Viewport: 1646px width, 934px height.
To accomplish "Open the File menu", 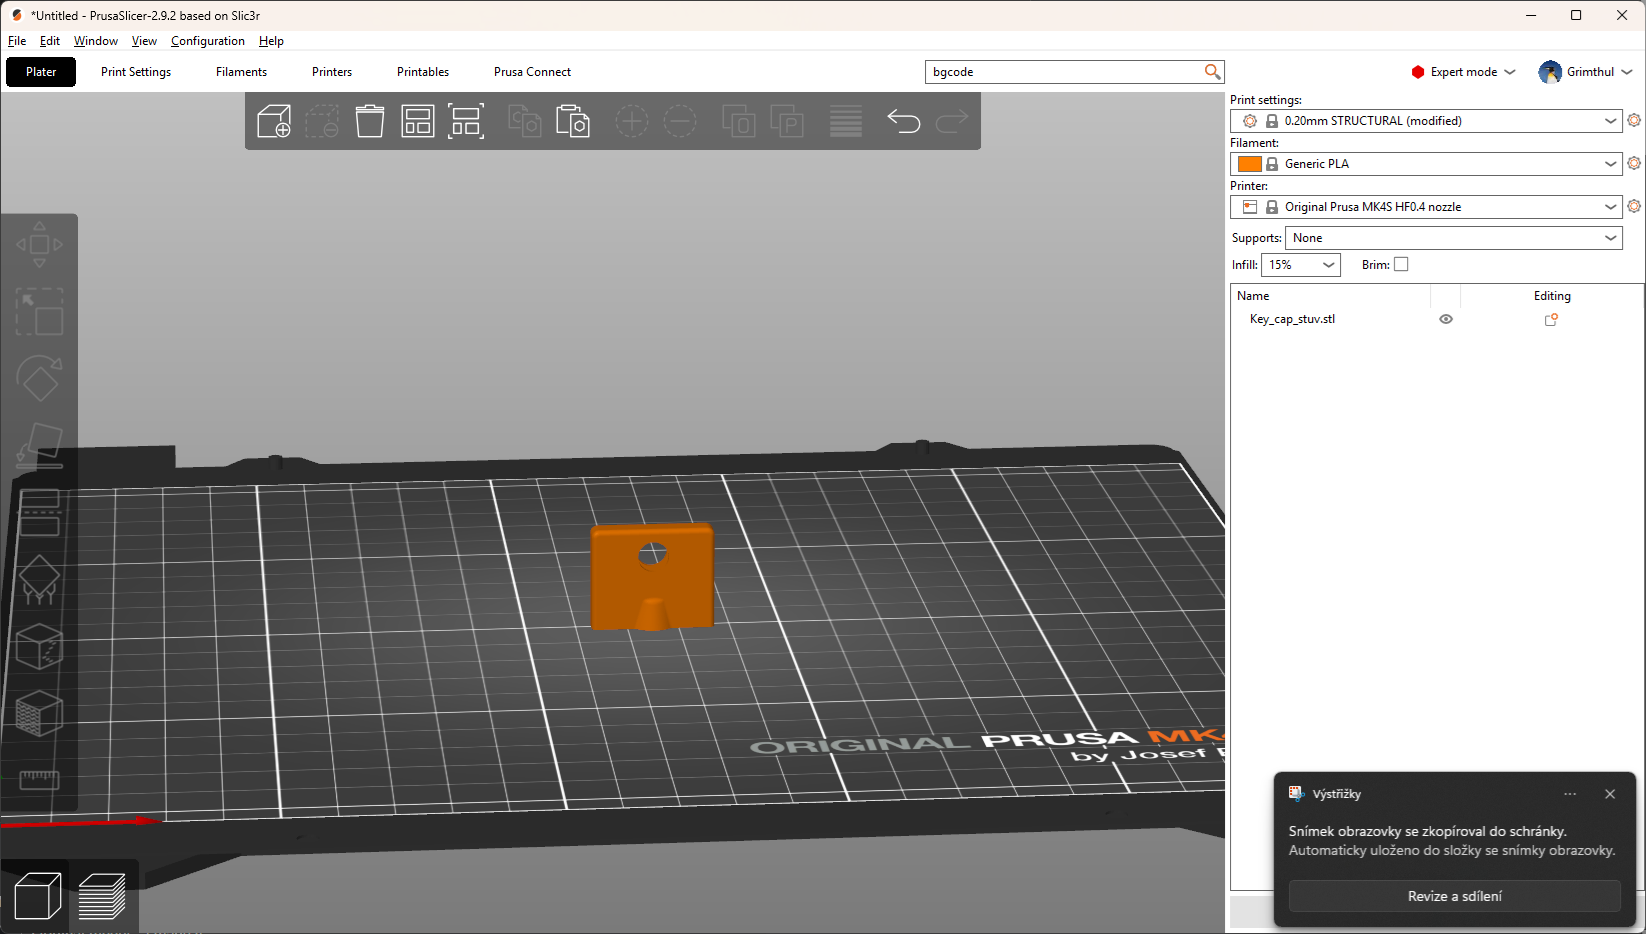I will click(17, 41).
